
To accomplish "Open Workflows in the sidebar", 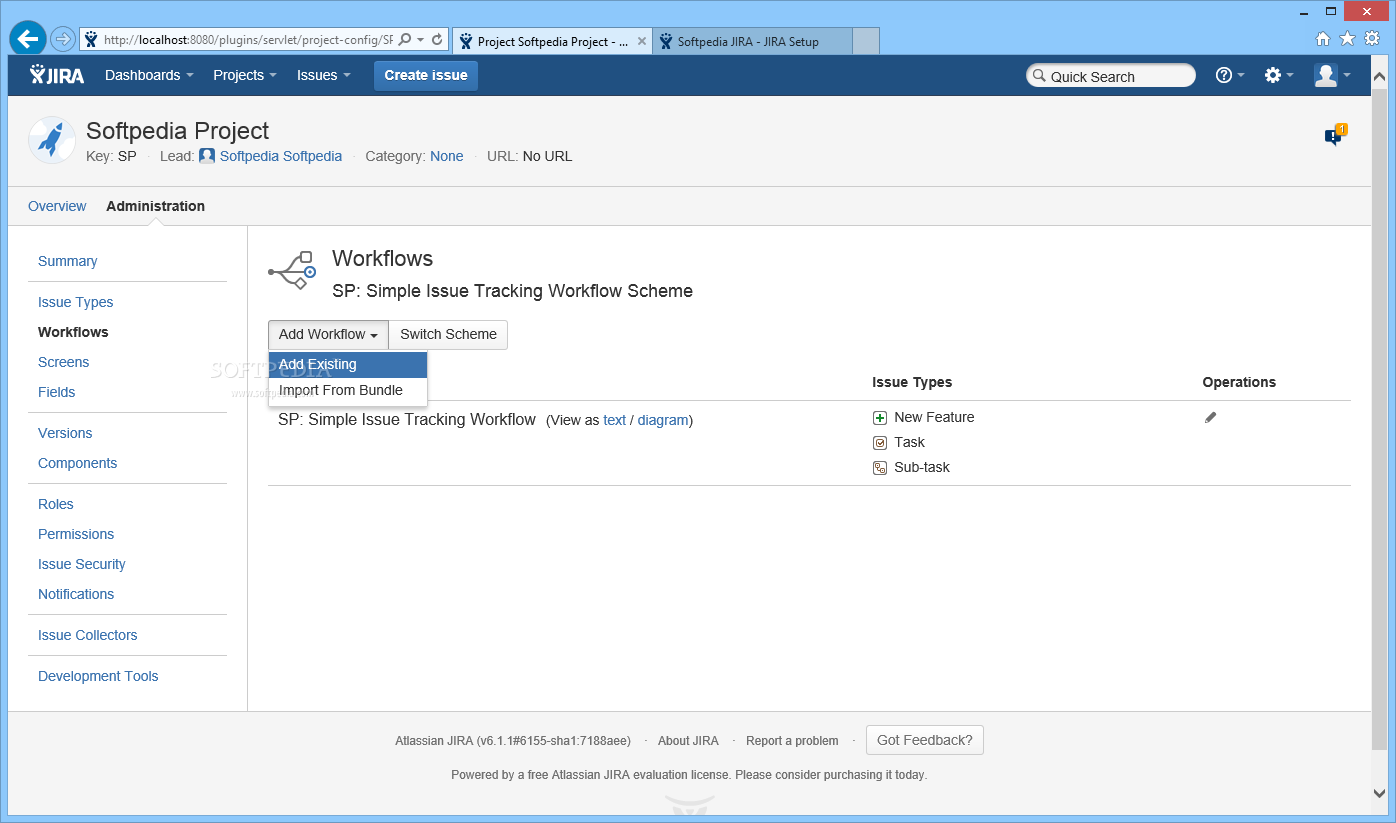I will point(73,332).
